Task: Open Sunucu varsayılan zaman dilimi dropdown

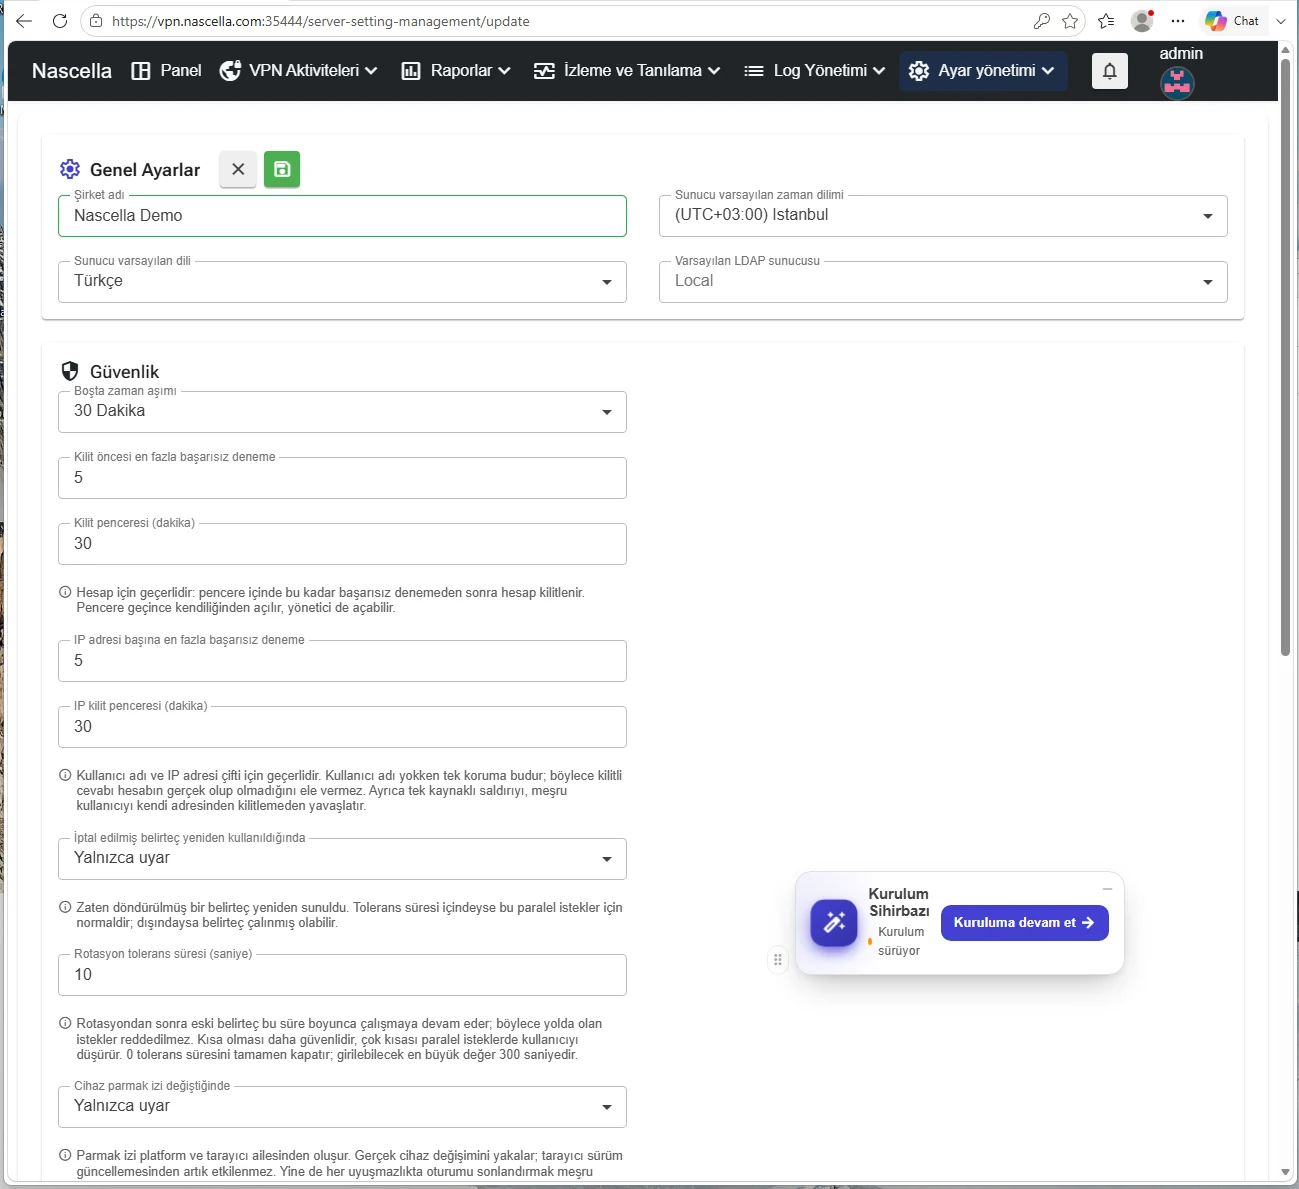Action: coord(943,216)
